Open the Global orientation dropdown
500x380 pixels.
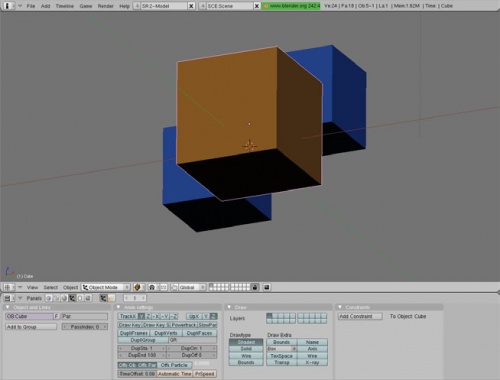point(192,287)
